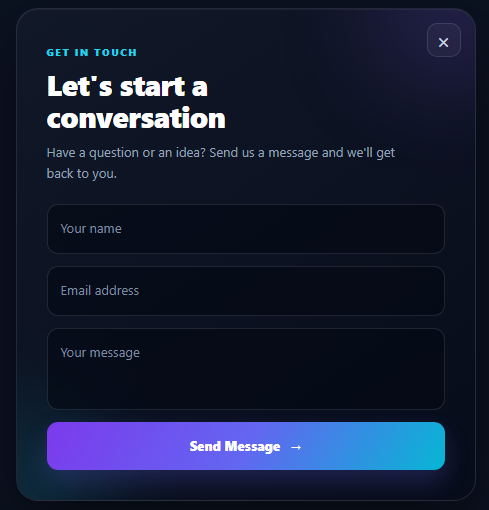Image resolution: width=489 pixels, height=510 pixels.
Task: Submit the form with Send Message button
Action: pyautogui.click(x=246, y=446)
